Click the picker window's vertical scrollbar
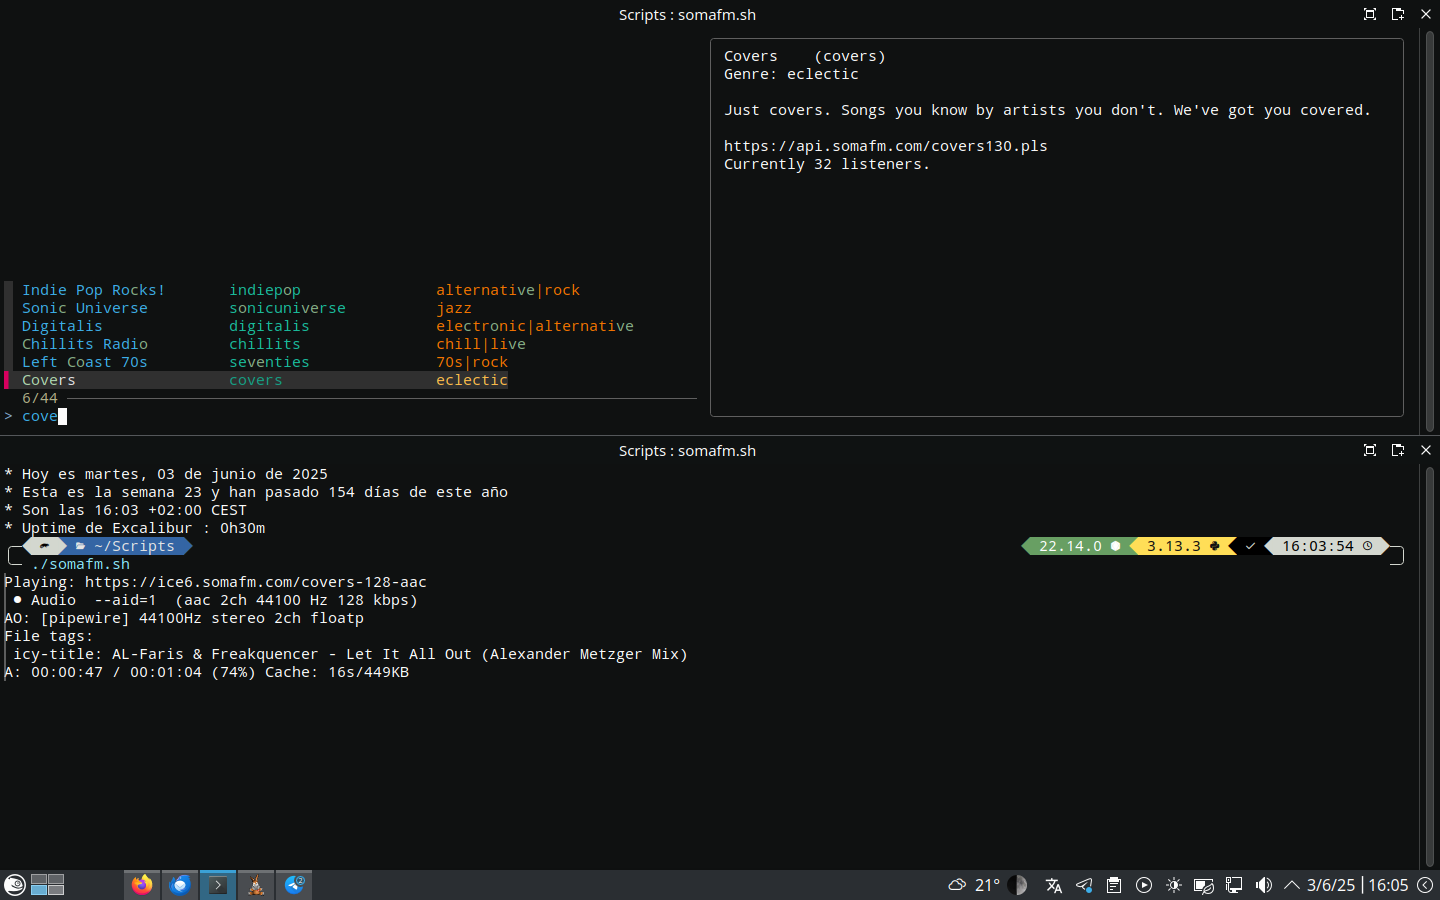Screen dimensions: 1440x900 (x=1430, y=231)
